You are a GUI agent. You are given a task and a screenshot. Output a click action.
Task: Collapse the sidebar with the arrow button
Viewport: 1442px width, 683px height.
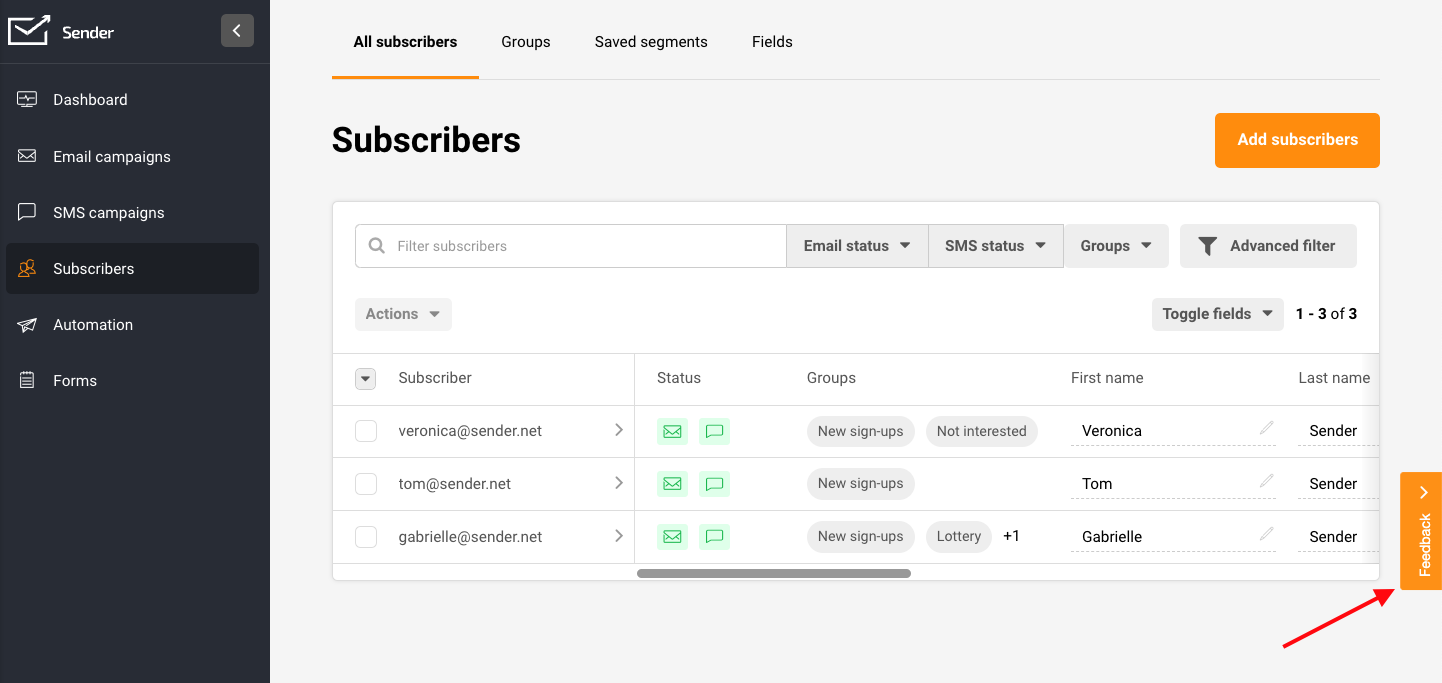tap(237, 31)
